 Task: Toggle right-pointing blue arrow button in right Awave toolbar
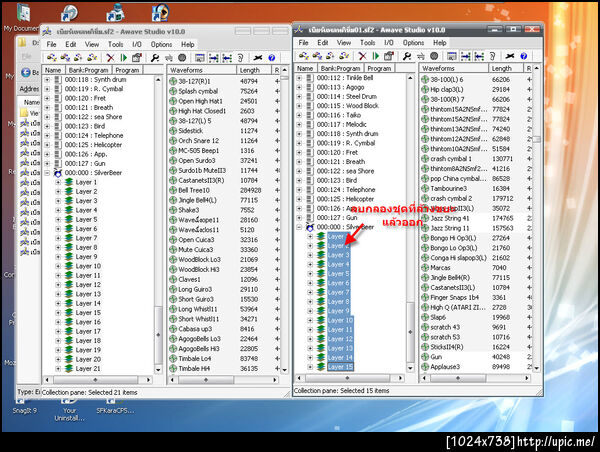(x=466, y=56)
